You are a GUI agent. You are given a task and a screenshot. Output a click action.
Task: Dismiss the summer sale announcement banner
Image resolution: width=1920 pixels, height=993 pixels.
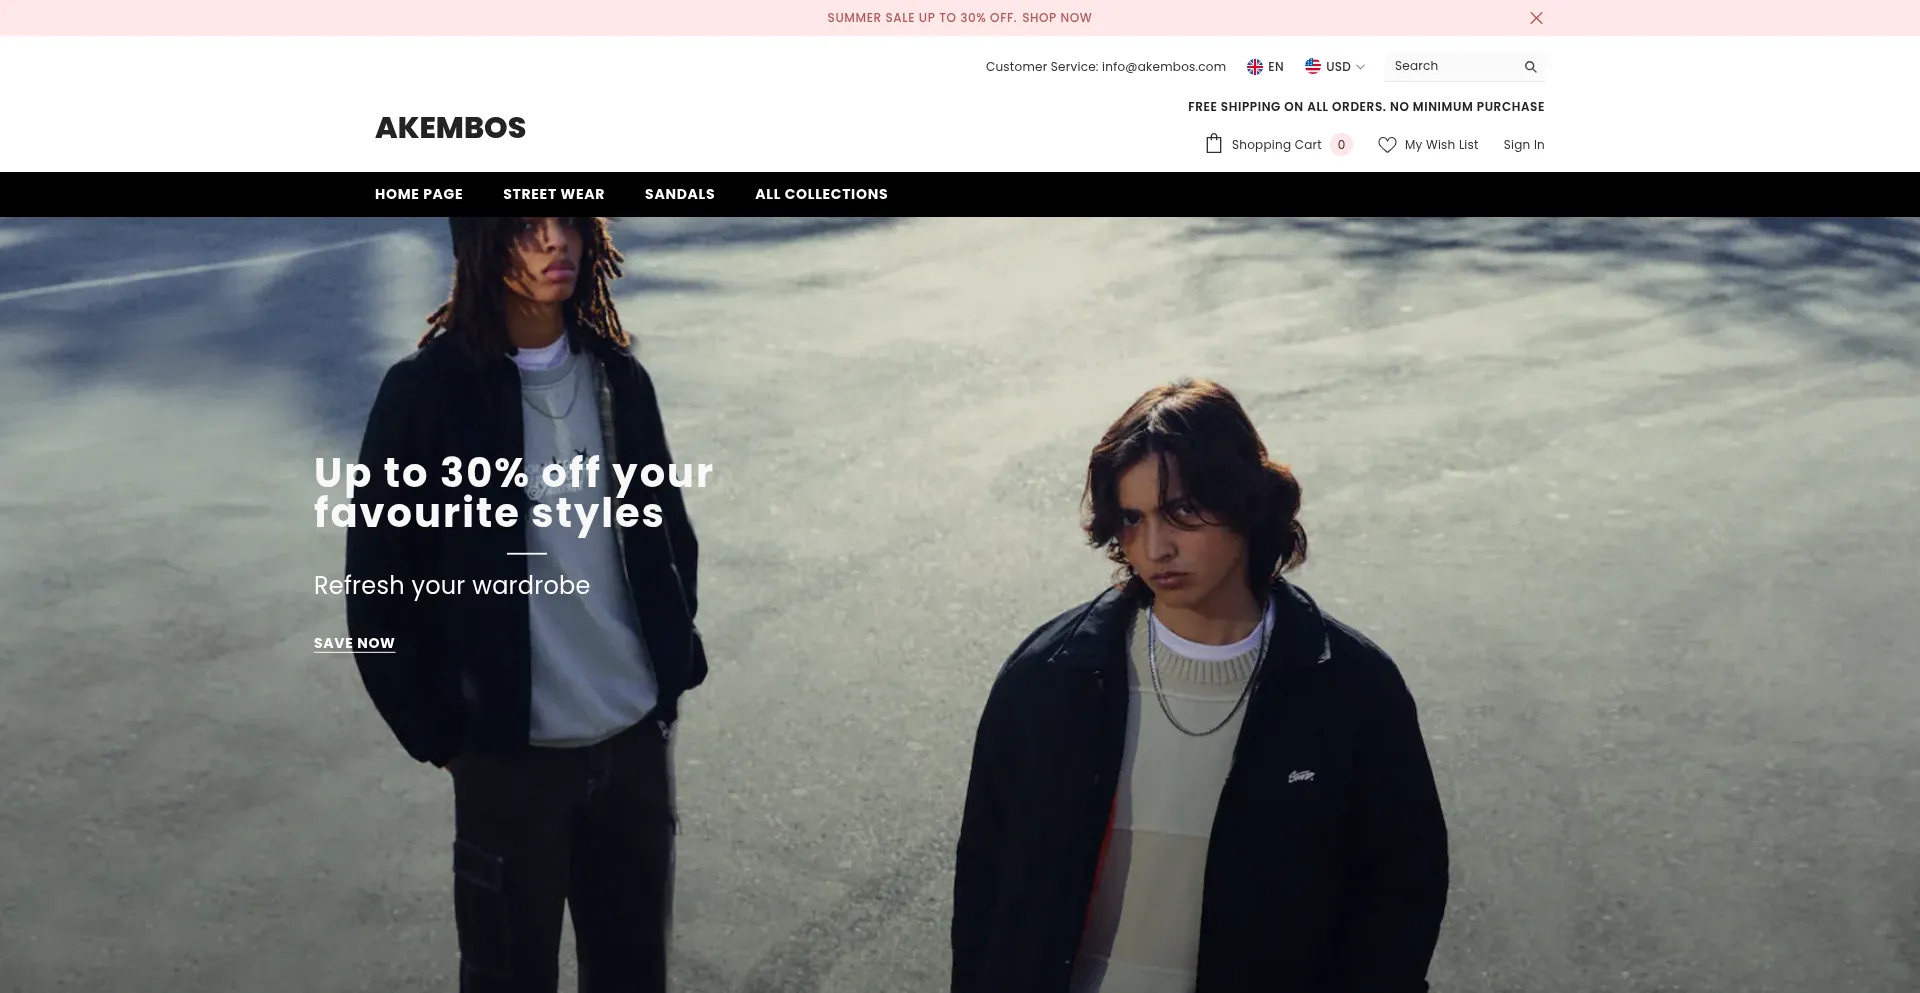(1536, 18)
